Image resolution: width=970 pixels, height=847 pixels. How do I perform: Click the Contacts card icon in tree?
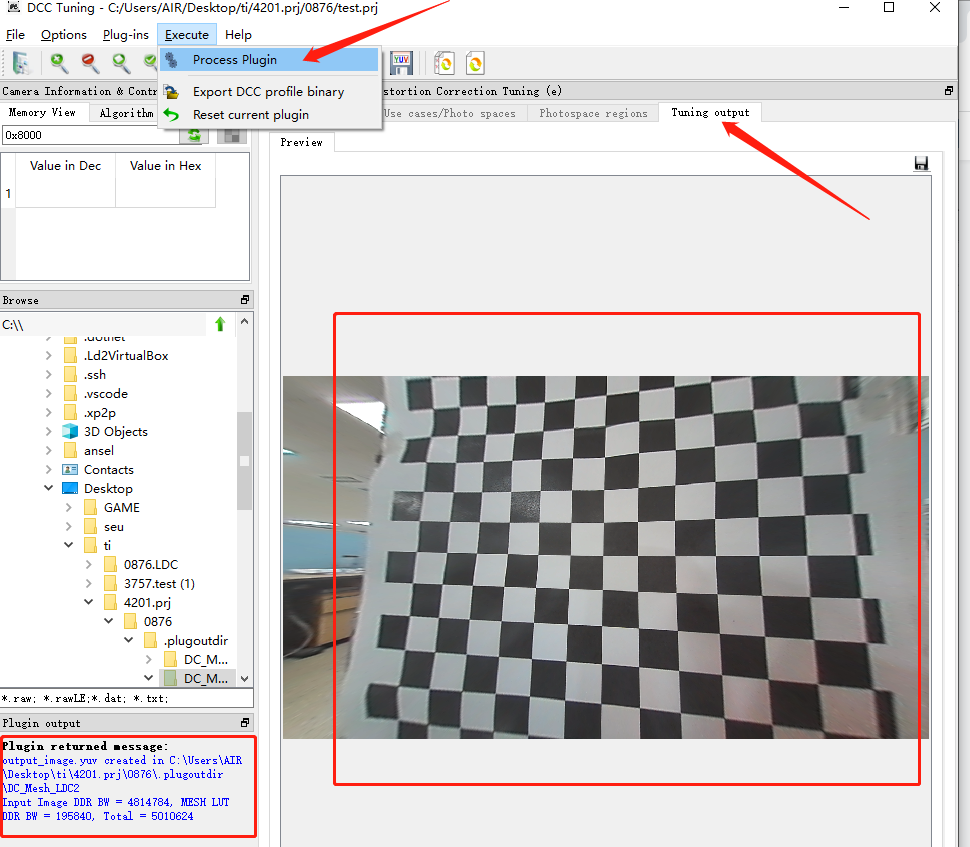(x=71, y=470)
